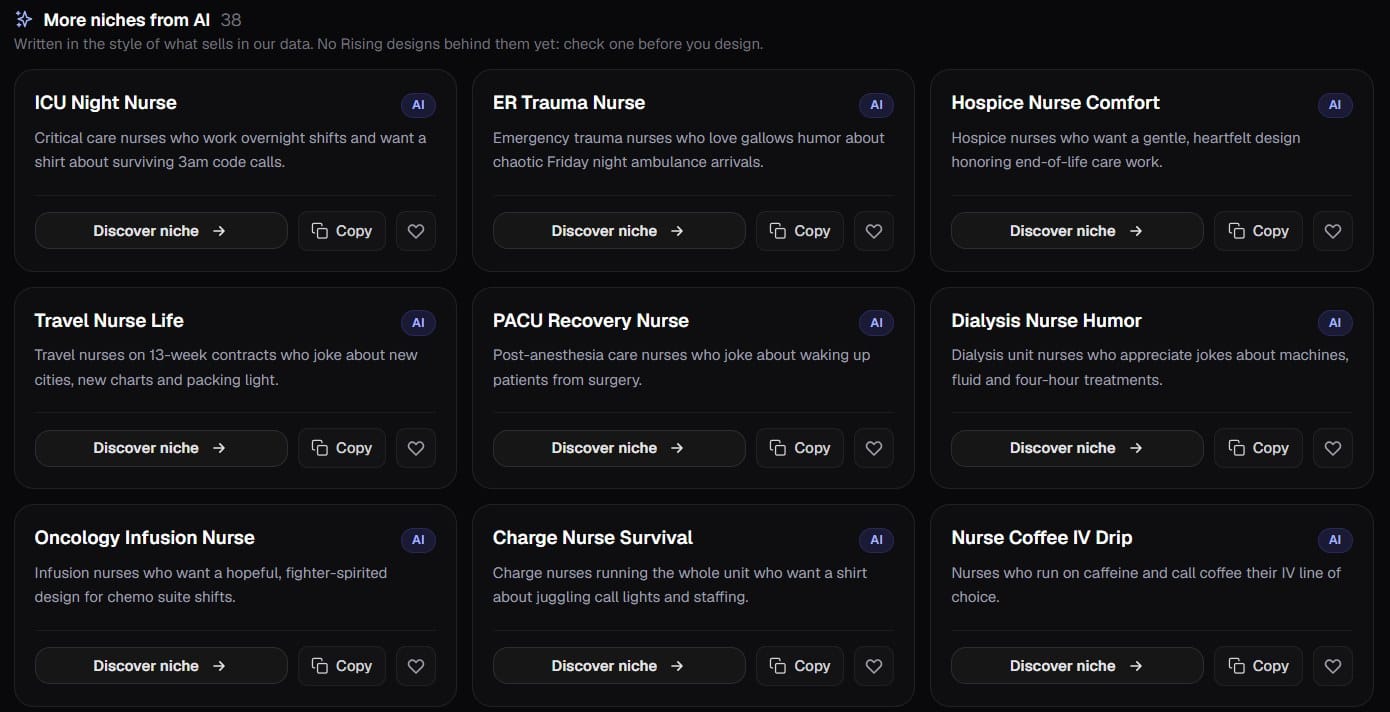Select the Charge Nurse Survival title

point(593,538)
